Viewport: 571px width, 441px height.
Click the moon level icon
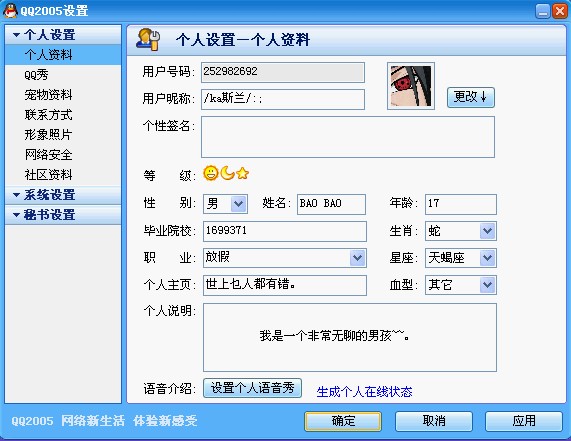pos(227,173)
